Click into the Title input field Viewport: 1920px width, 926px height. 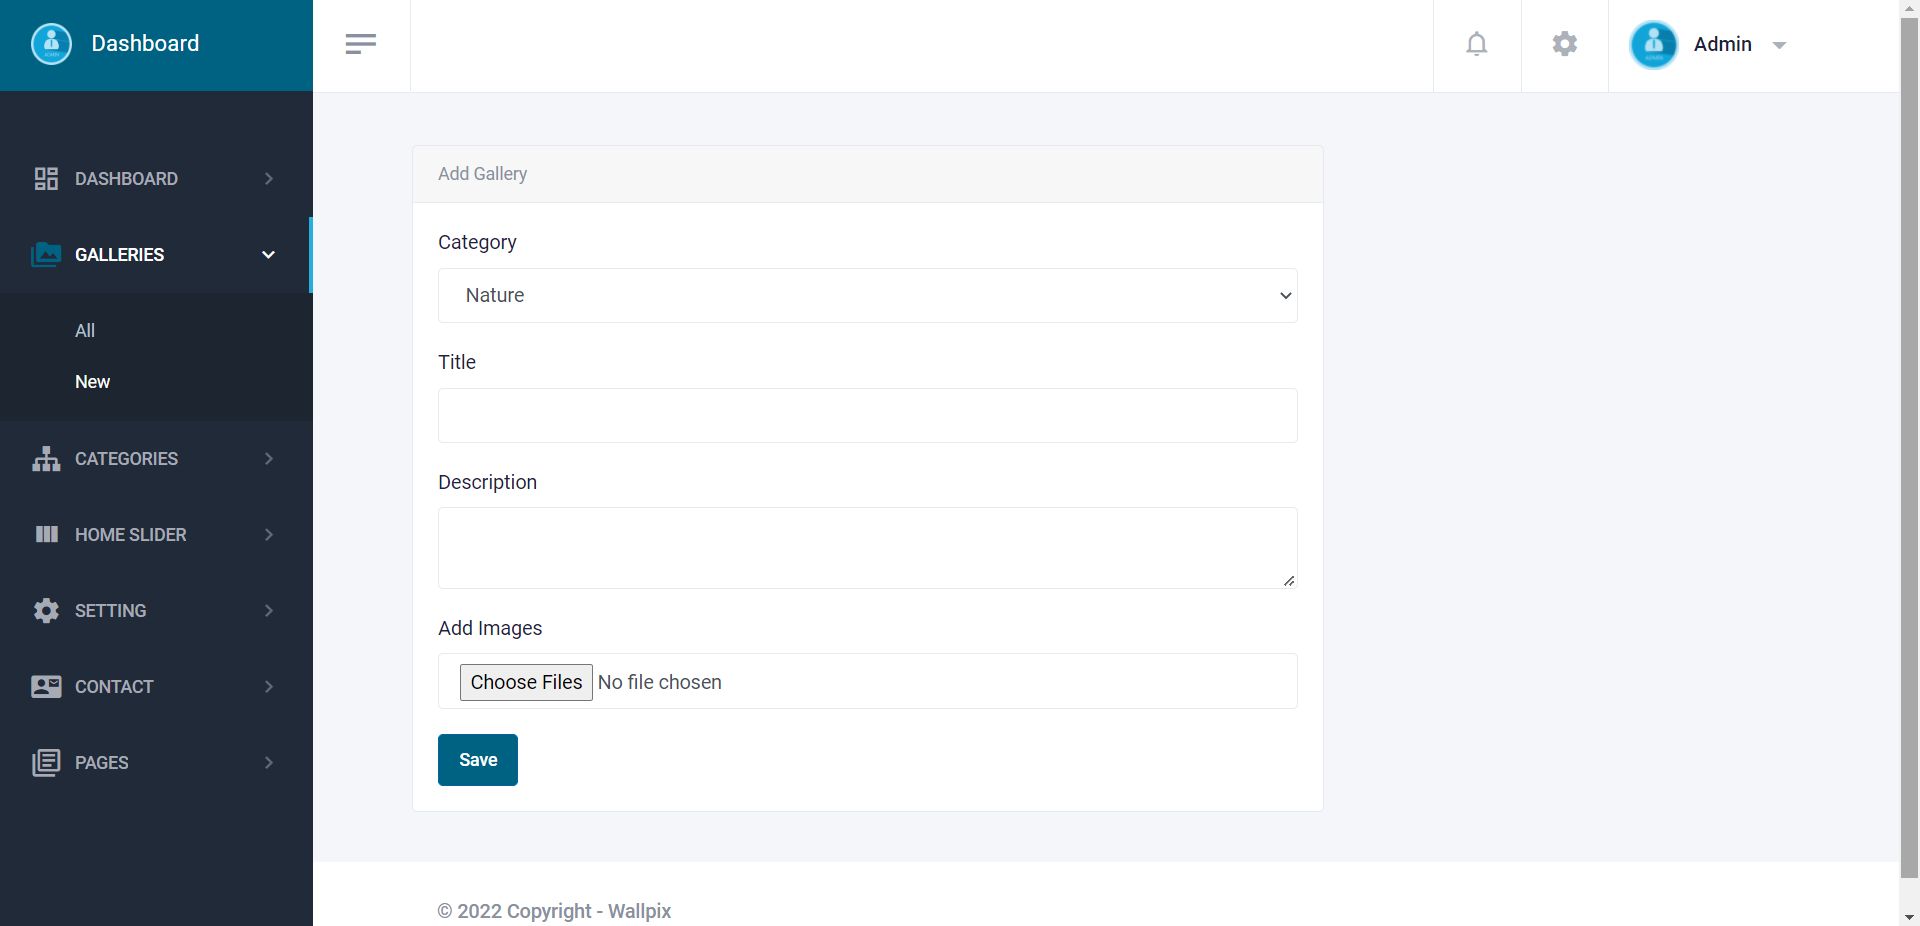coord(867,415)
